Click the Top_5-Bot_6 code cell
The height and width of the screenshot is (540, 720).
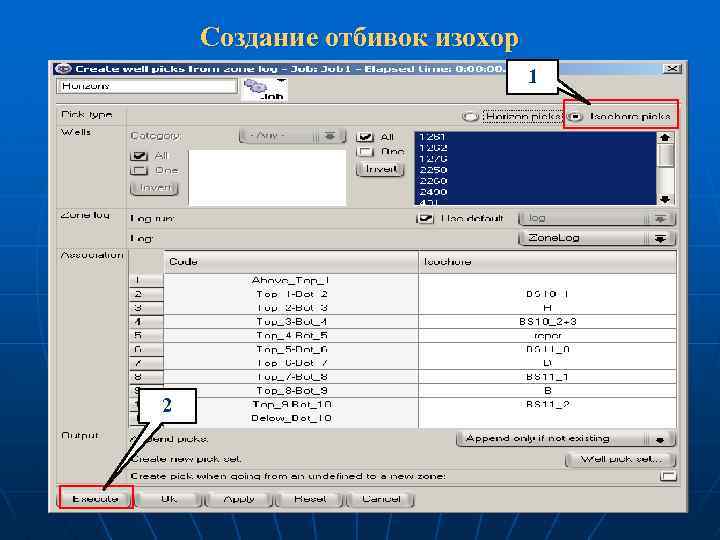(x=291, y=349)
